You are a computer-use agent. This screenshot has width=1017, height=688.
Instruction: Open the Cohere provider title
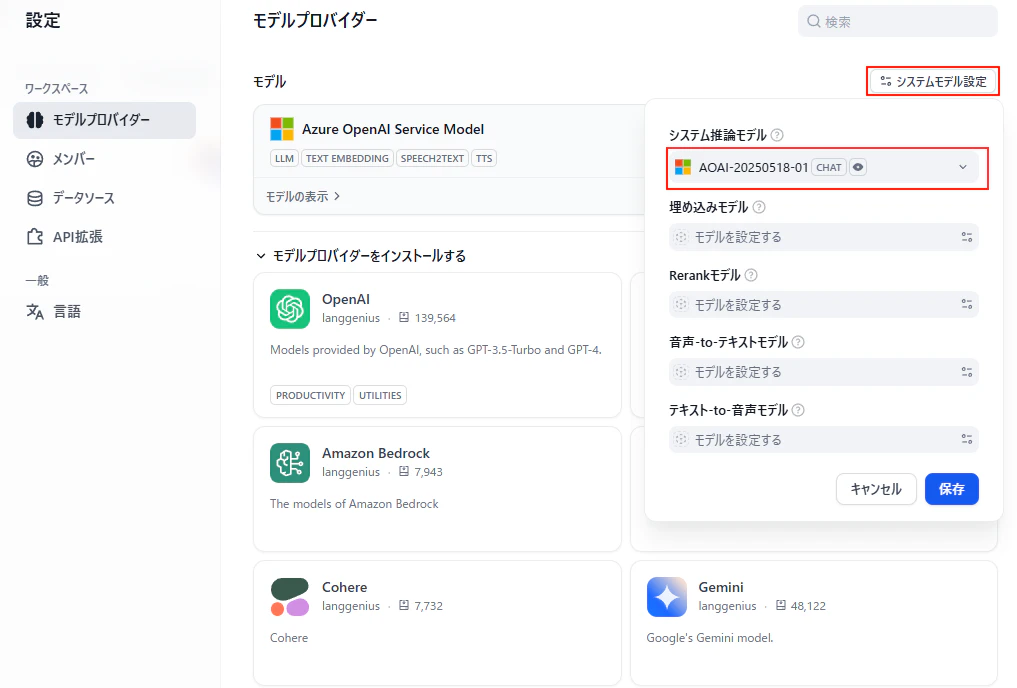click(344, 587)
